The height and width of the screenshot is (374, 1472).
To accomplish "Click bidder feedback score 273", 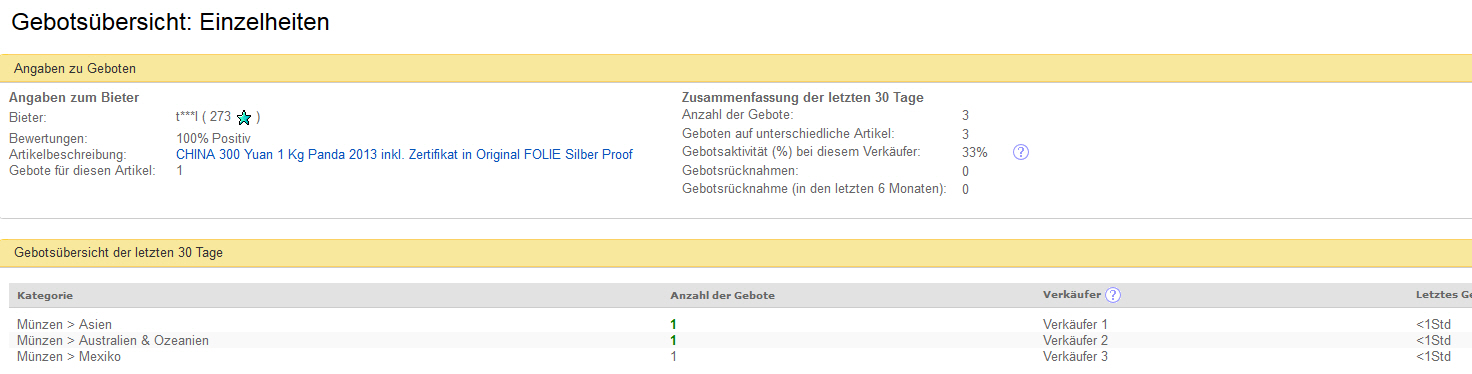I will 221,117.
